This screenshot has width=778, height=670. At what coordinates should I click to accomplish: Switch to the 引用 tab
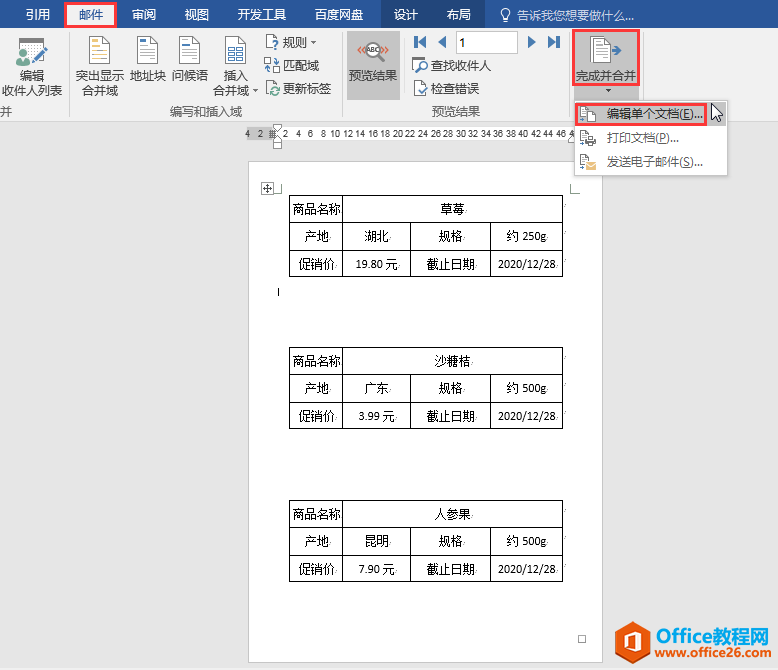pos(38,15)
